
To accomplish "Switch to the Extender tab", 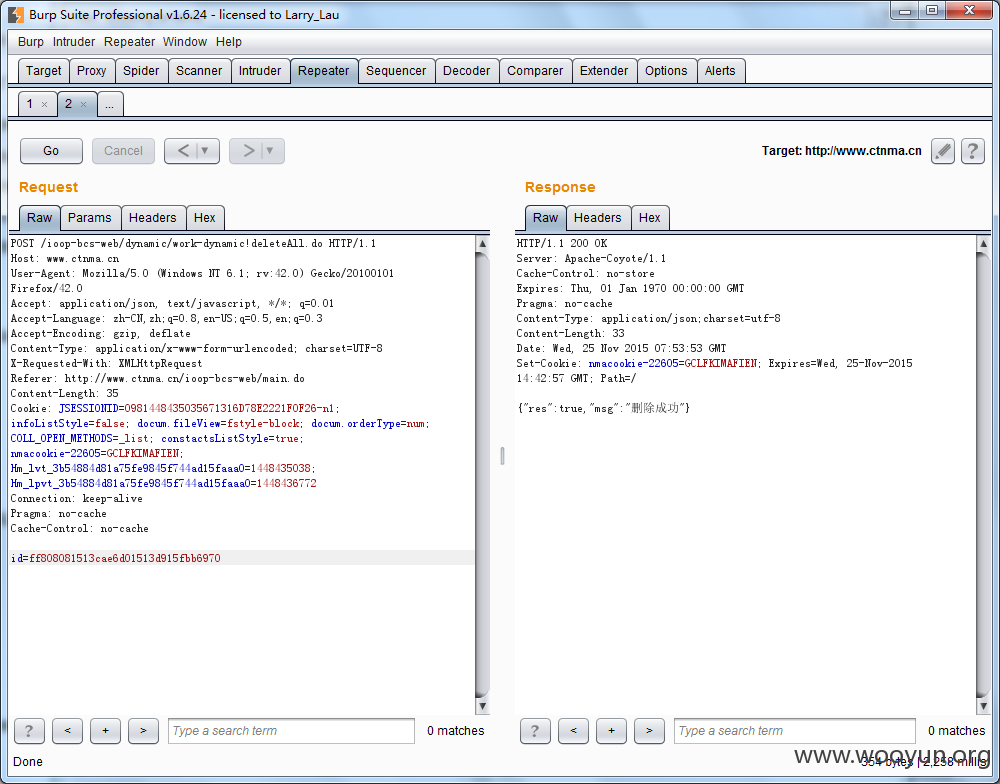I will point(604,71).
